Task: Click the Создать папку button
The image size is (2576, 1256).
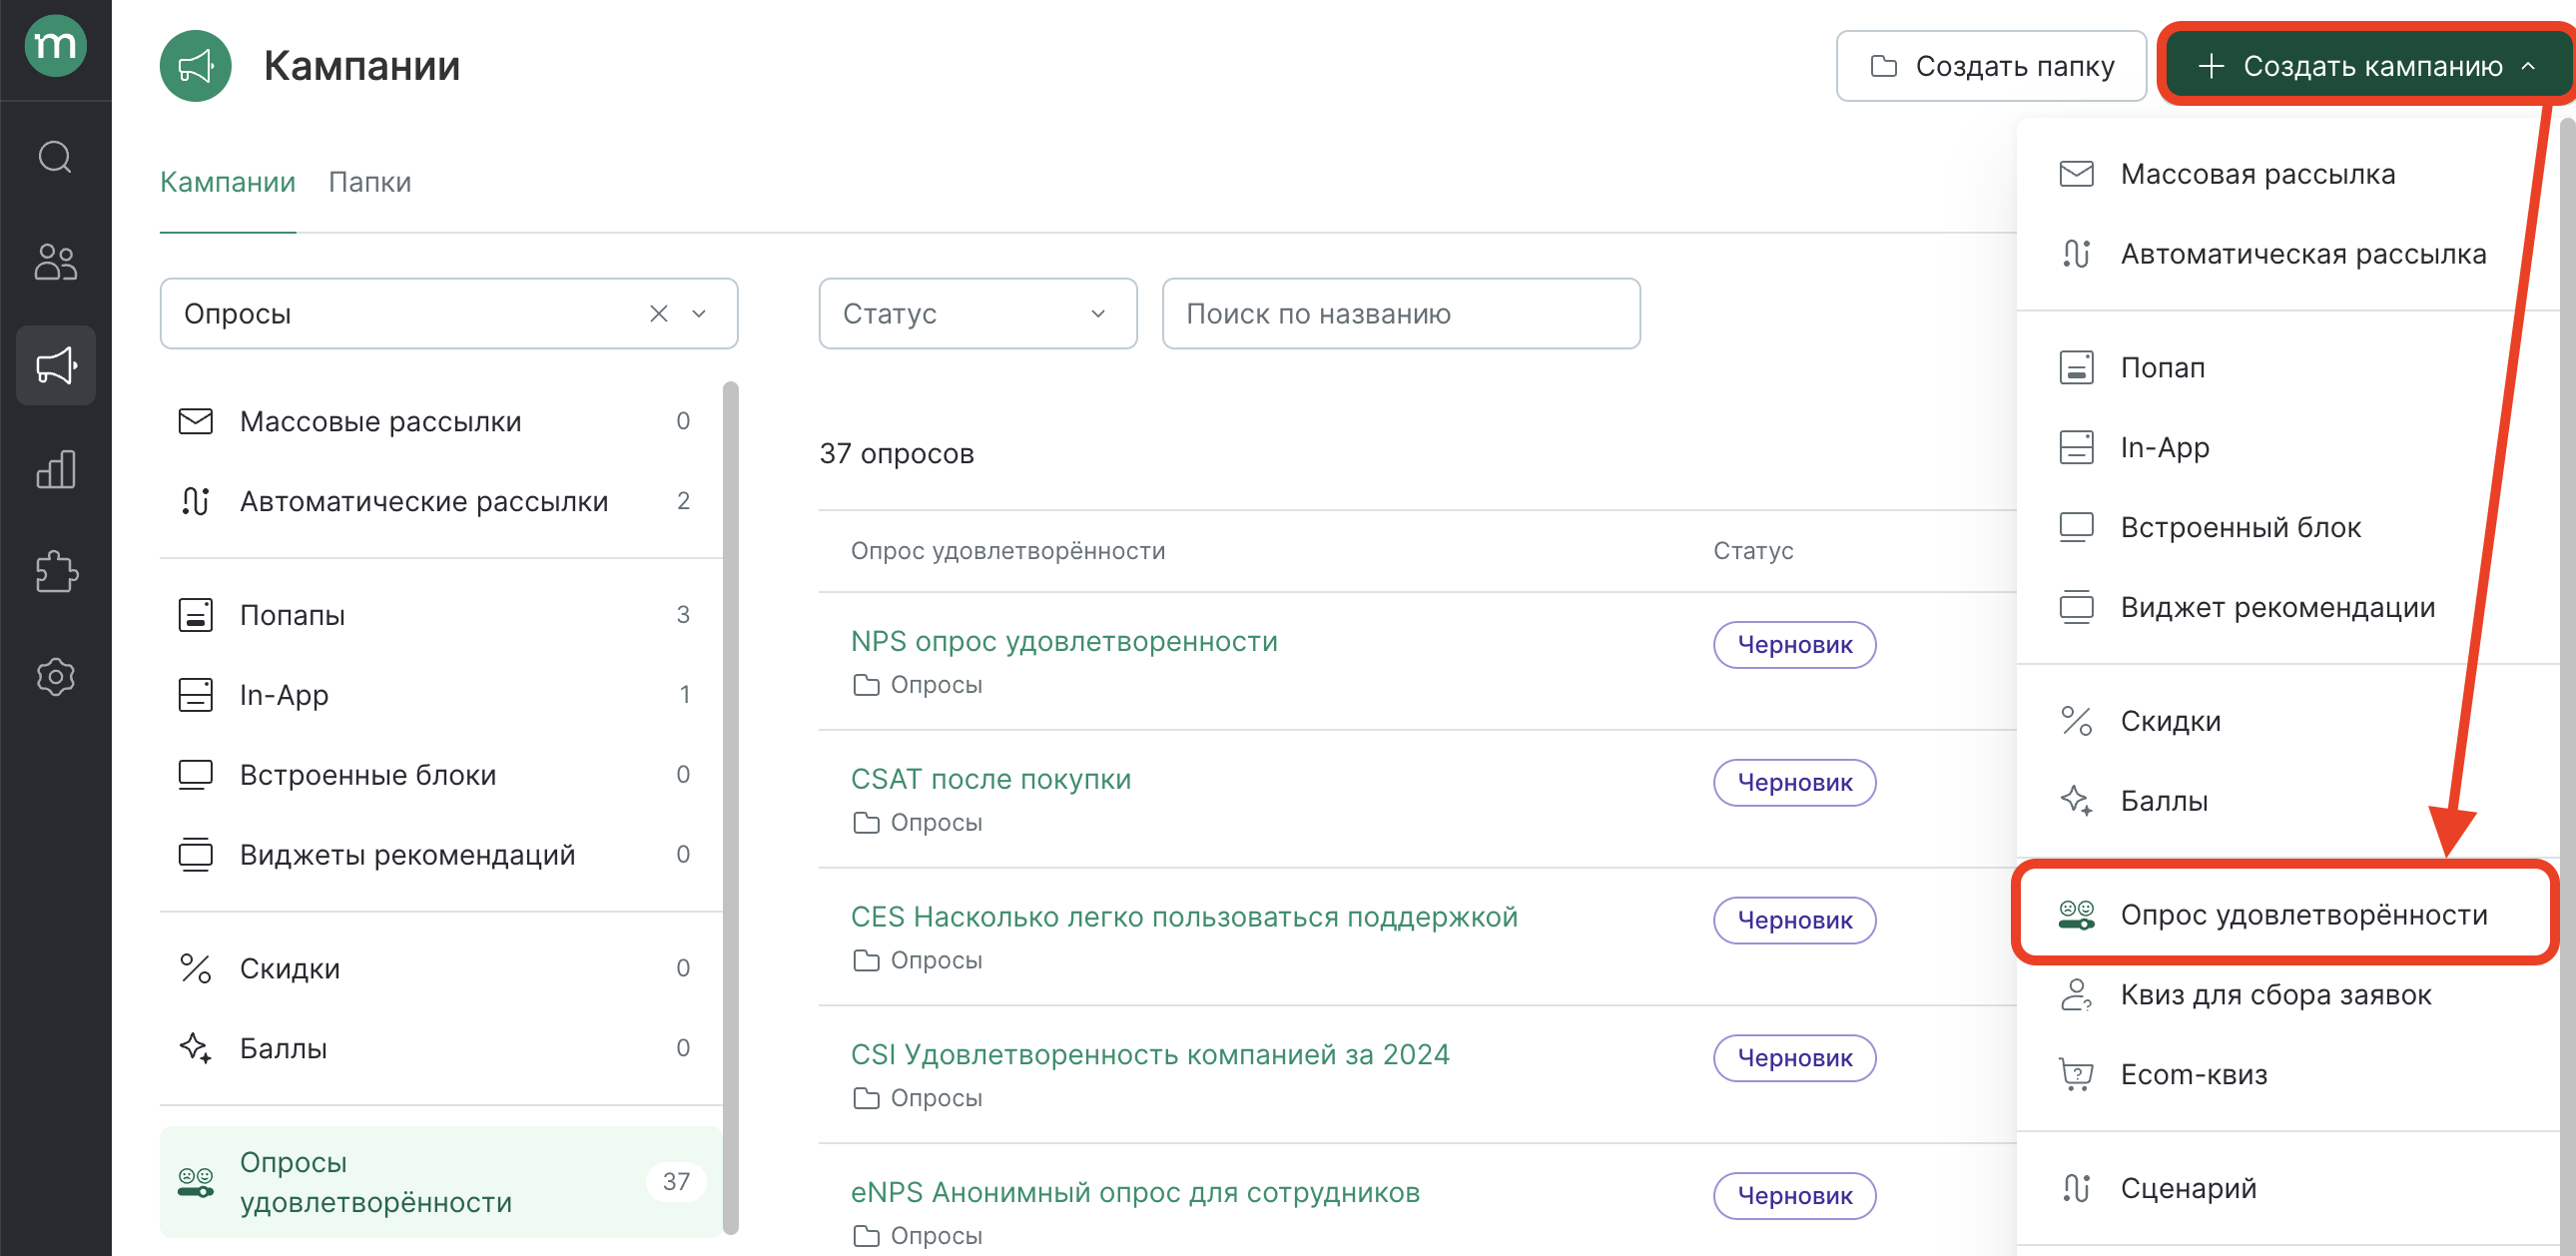Action: click(x=1991, y=66)
